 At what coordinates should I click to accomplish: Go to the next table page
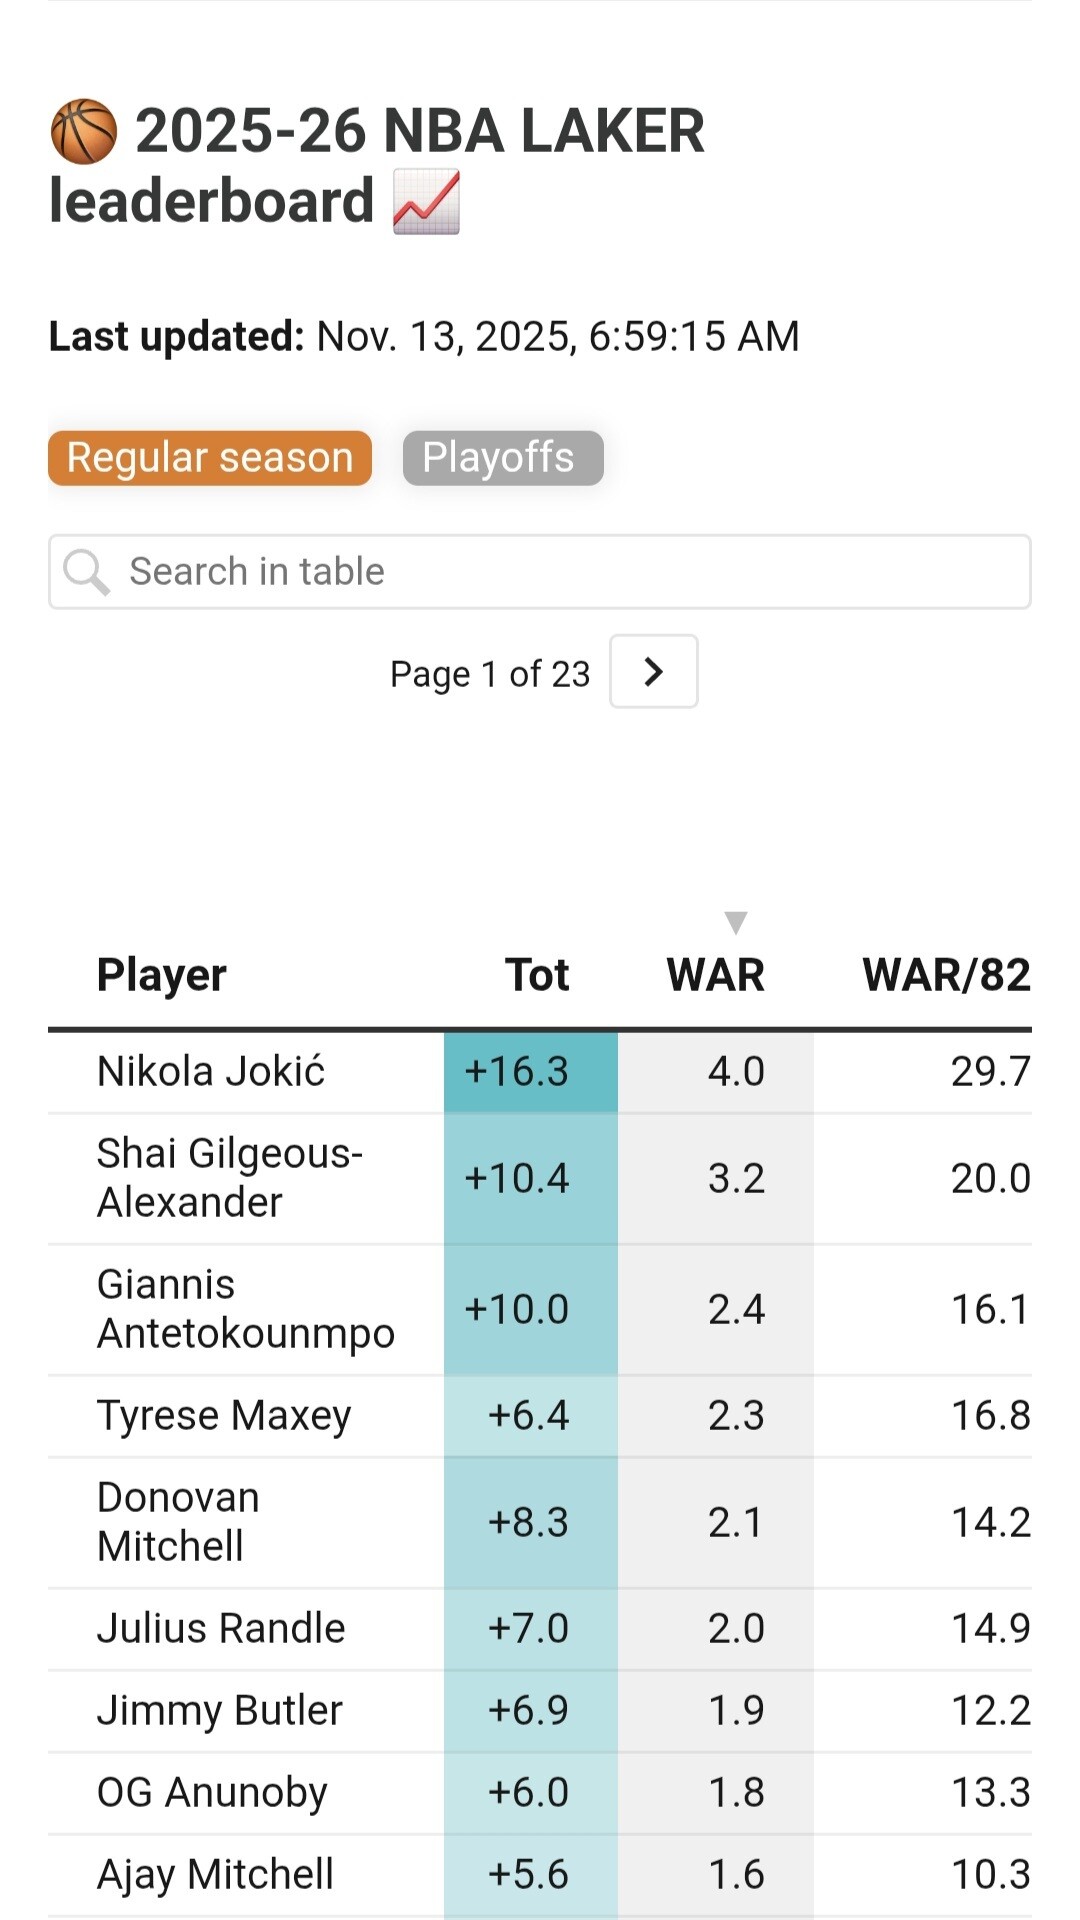tap(653, 672)
